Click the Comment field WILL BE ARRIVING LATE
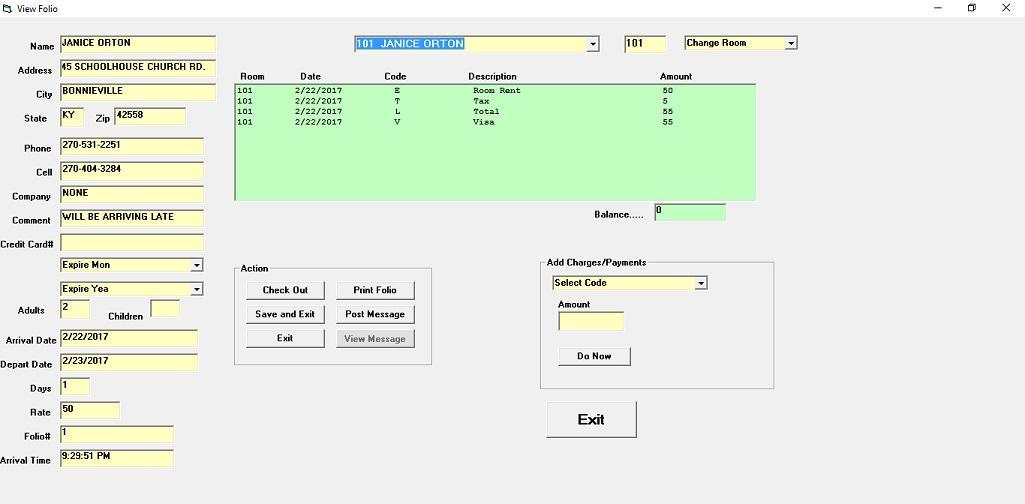The width and height of the screenshot is (1025, 504). 131,218
